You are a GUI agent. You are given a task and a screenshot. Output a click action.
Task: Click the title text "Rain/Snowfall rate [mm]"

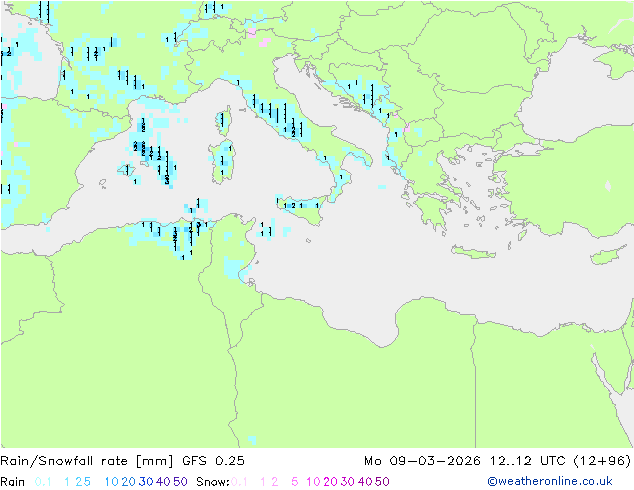coord(87,461)
